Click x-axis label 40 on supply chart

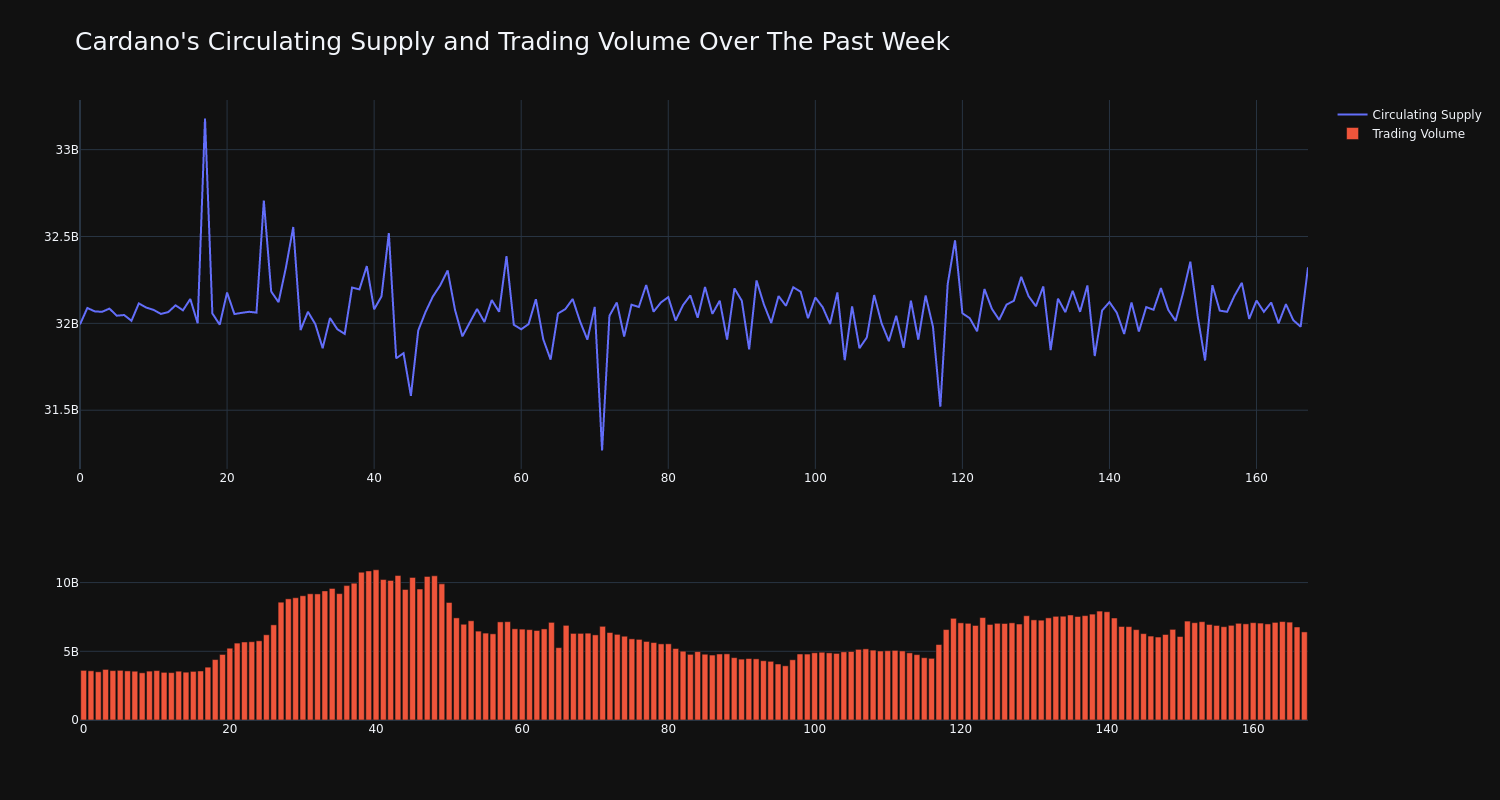[374, 478]
